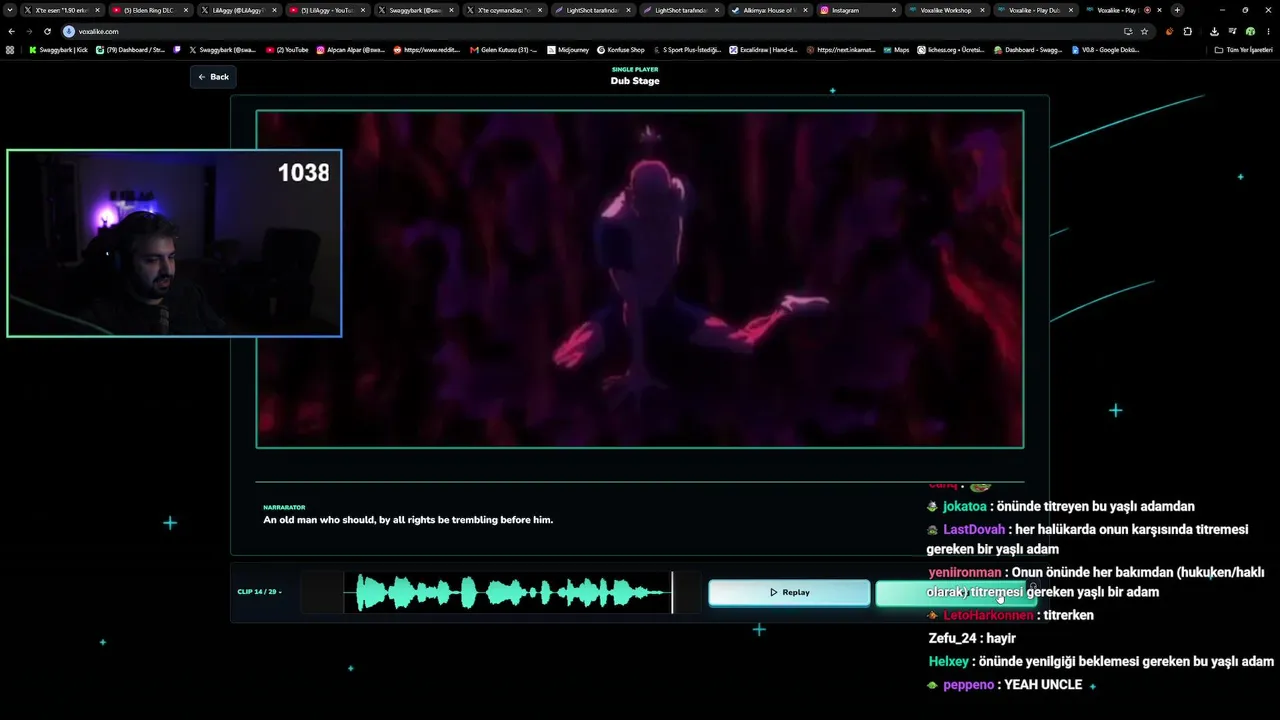1280x720 pixels.
Task: Close the Instagram tab
Action: (x=892, y=10)
